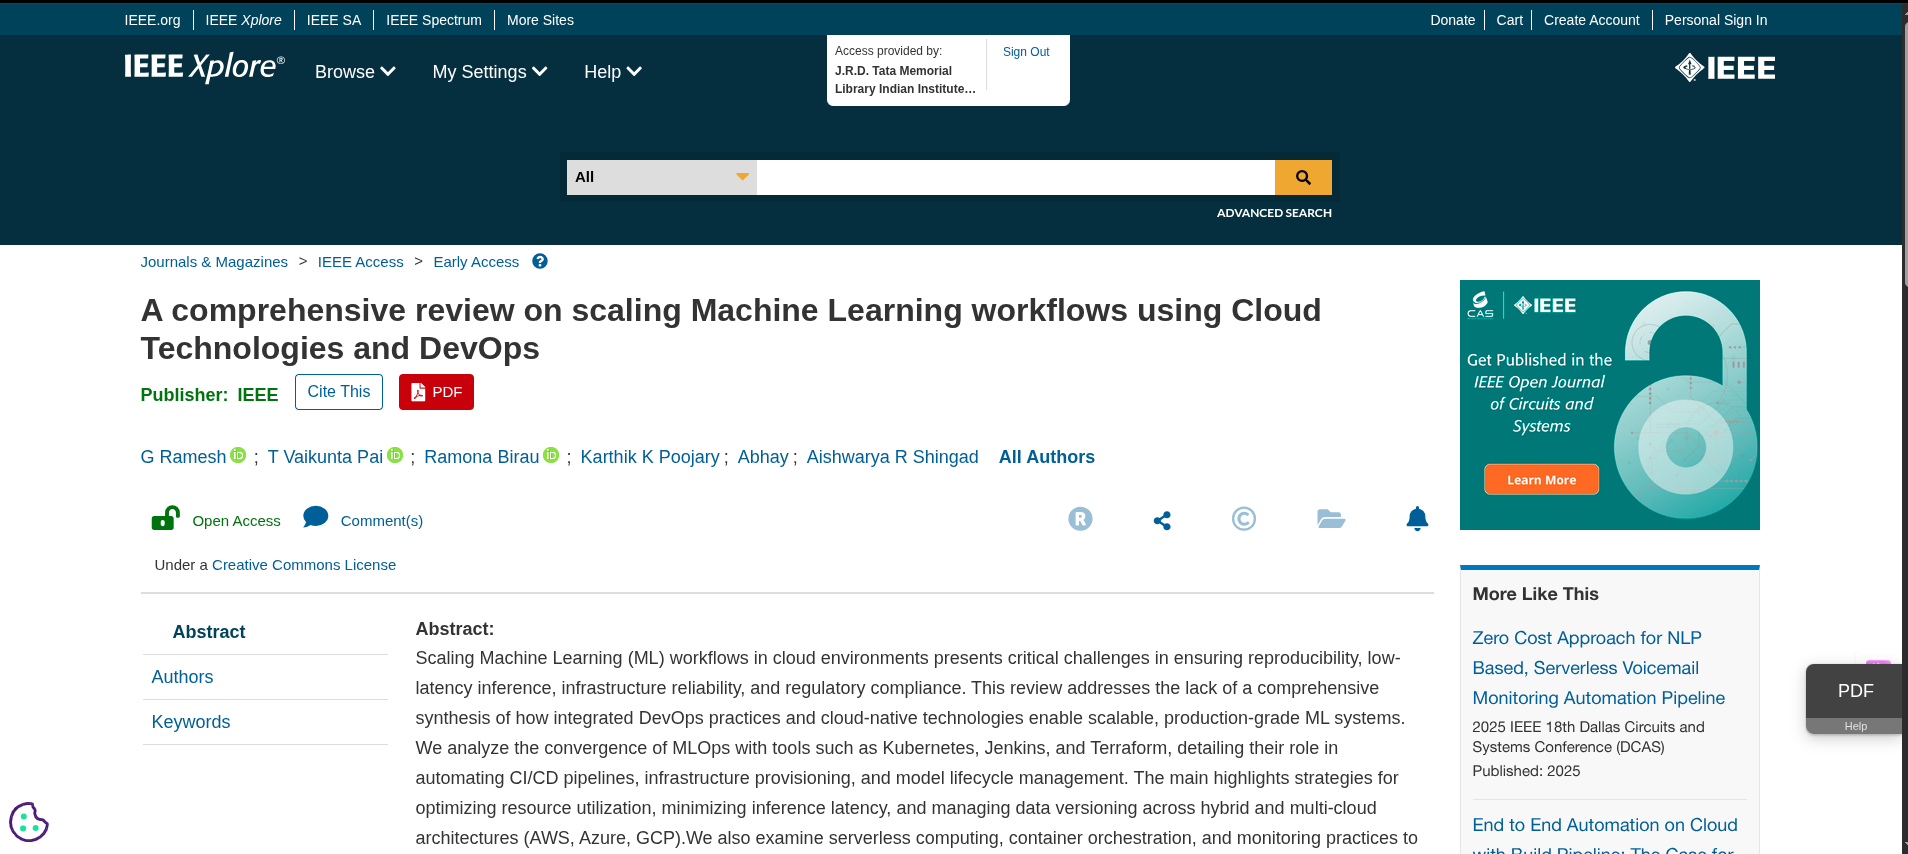Click the search magnifier button
Screen dimensions: 1908x854
(1303, 177)
